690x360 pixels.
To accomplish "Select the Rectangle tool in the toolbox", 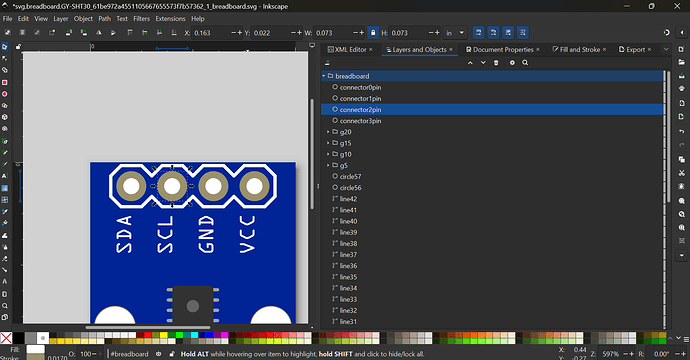I will (x=5, y=82).
